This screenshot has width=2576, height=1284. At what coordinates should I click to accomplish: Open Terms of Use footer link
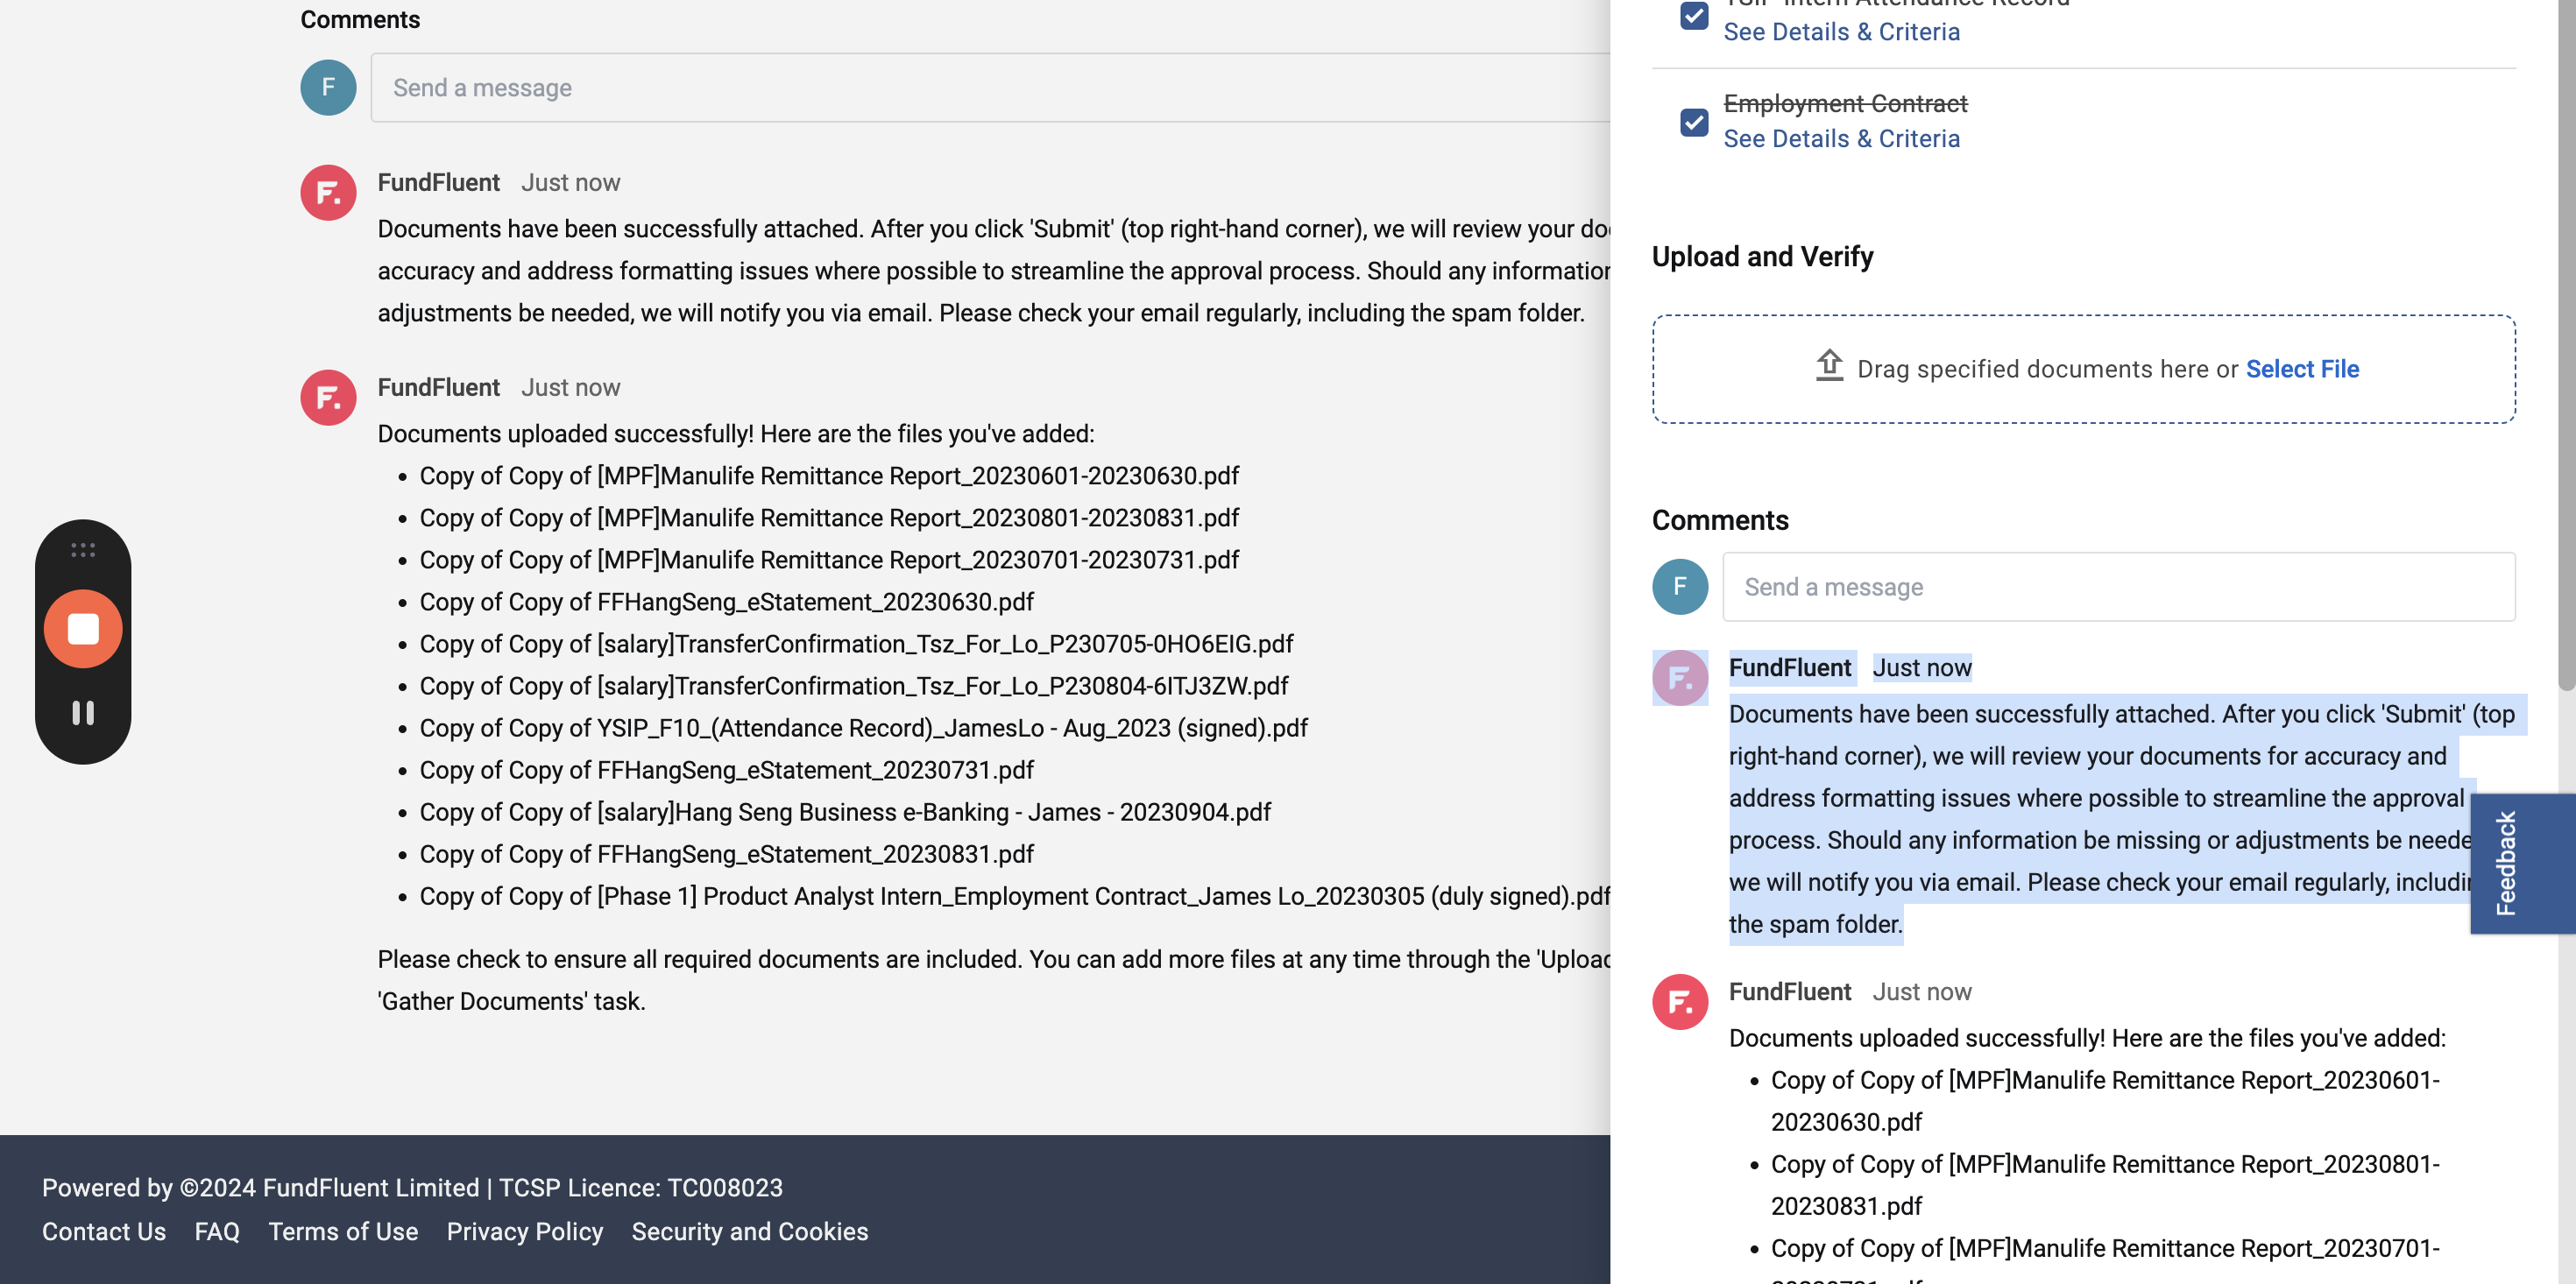click(x=343, y=1232)
